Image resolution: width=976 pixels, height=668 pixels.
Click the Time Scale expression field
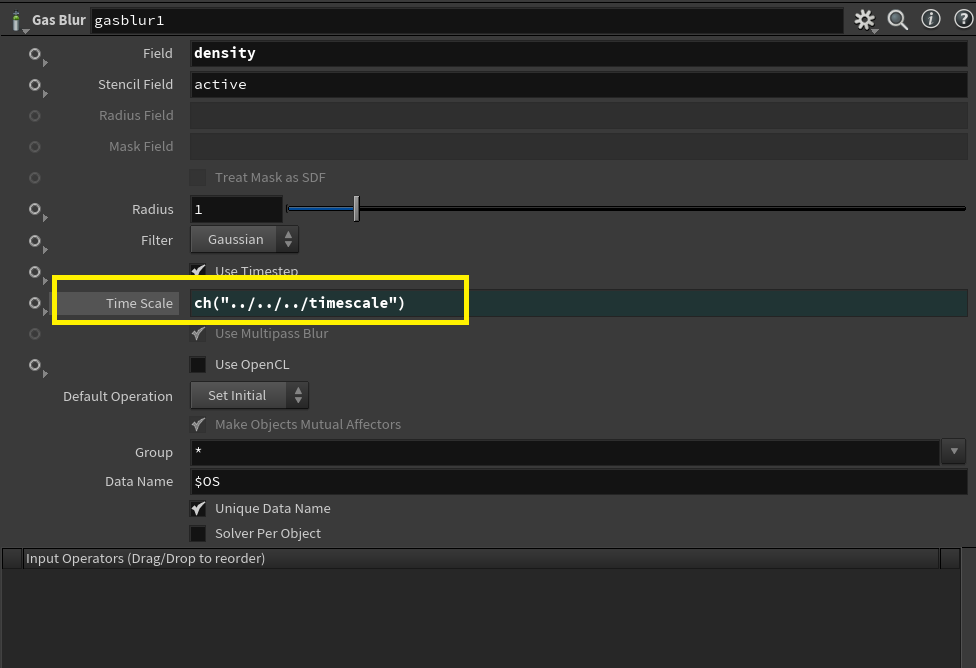[x=578, y=303]
